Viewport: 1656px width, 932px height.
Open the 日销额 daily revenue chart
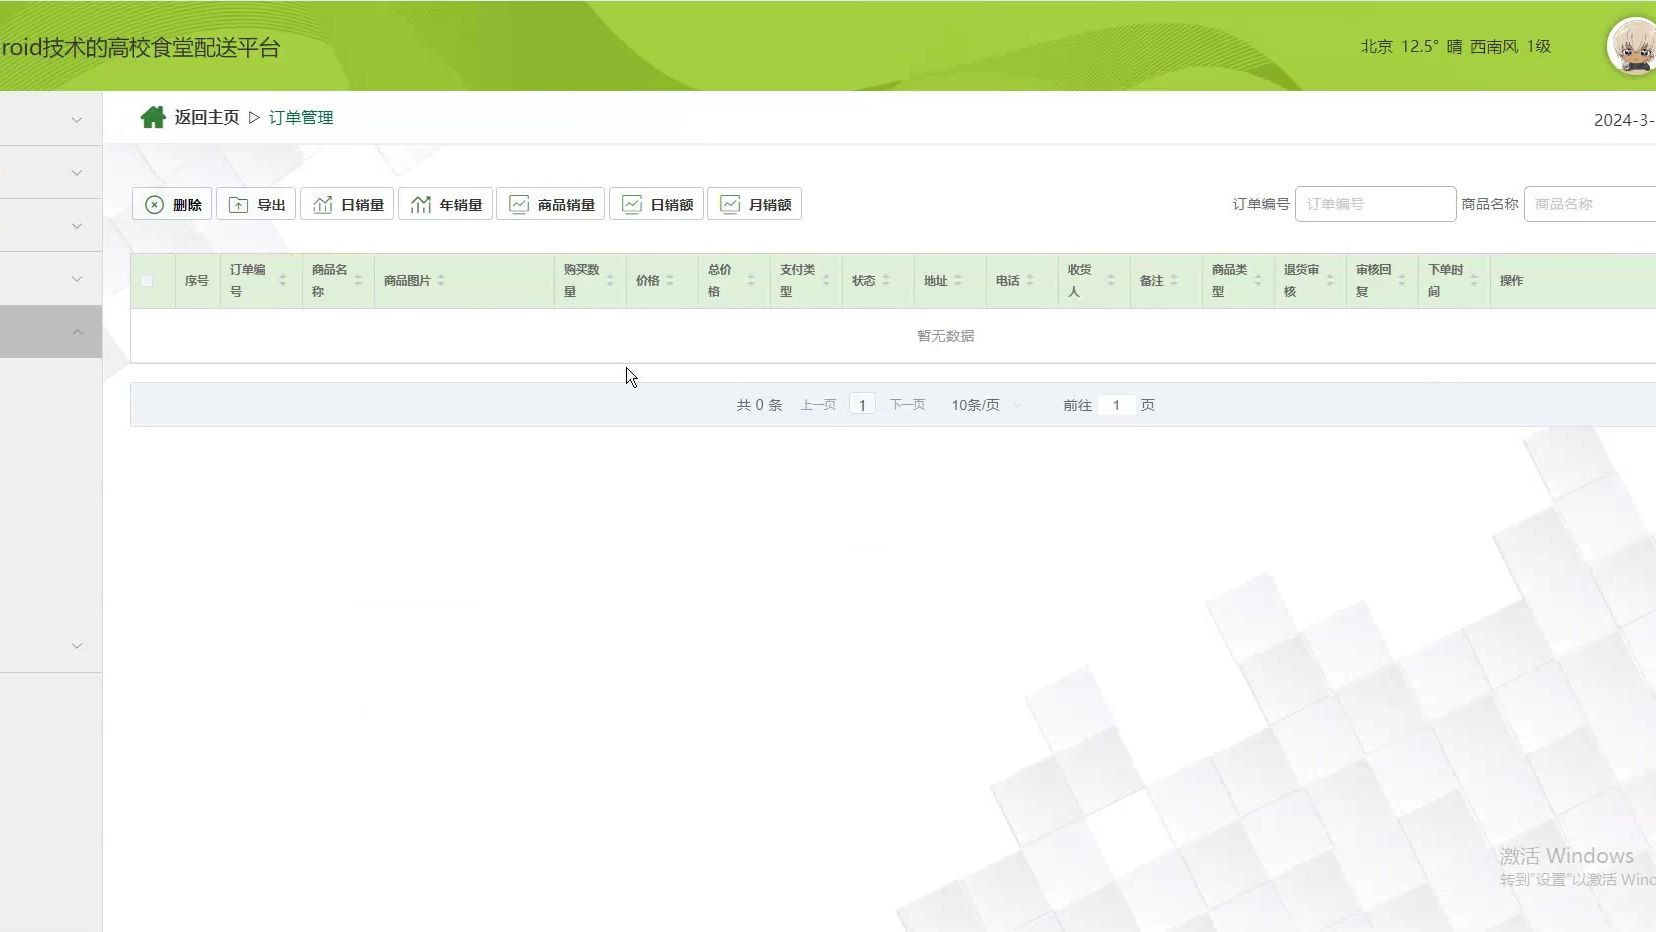[656, 204]
